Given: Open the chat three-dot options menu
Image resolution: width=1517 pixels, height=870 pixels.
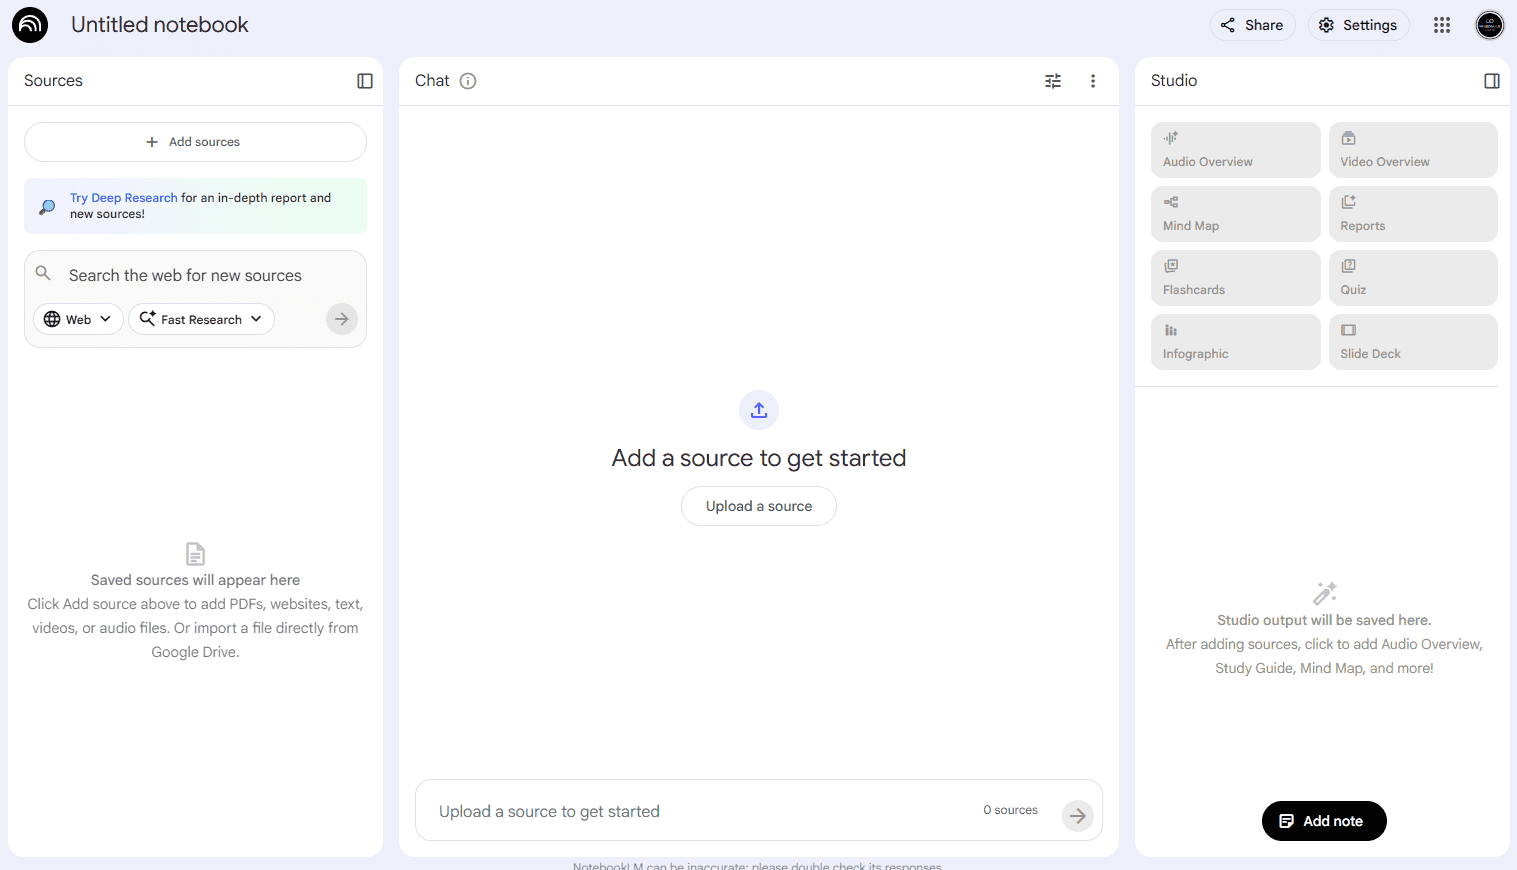Looking at the screenshot, I should click(x=1093, y=81).
